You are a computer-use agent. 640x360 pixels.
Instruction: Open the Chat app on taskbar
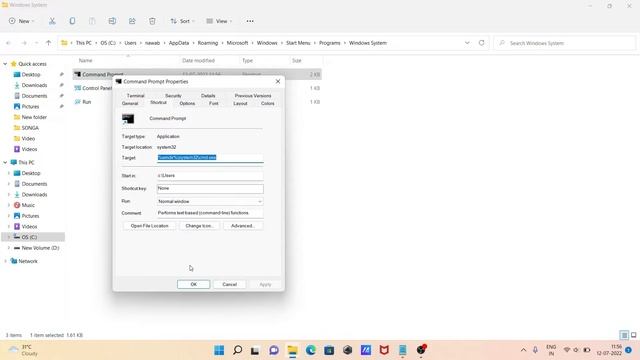(274, 350)
